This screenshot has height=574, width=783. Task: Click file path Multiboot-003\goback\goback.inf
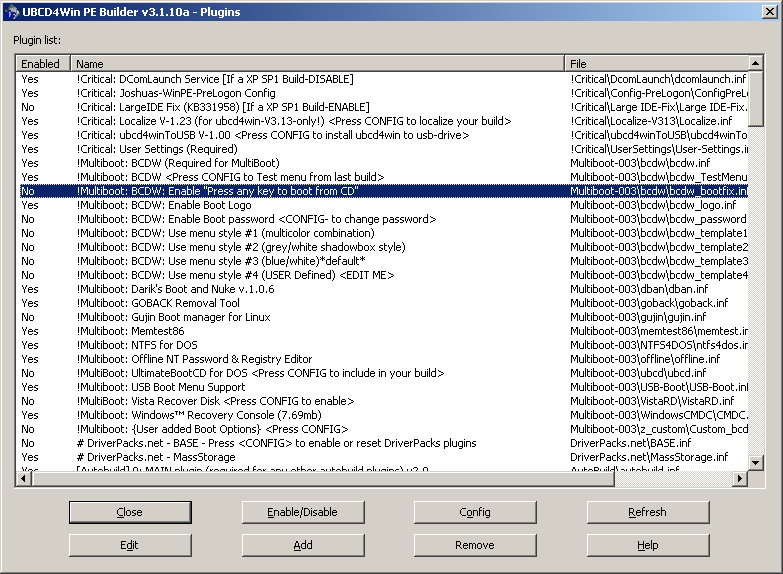[649, 303]
